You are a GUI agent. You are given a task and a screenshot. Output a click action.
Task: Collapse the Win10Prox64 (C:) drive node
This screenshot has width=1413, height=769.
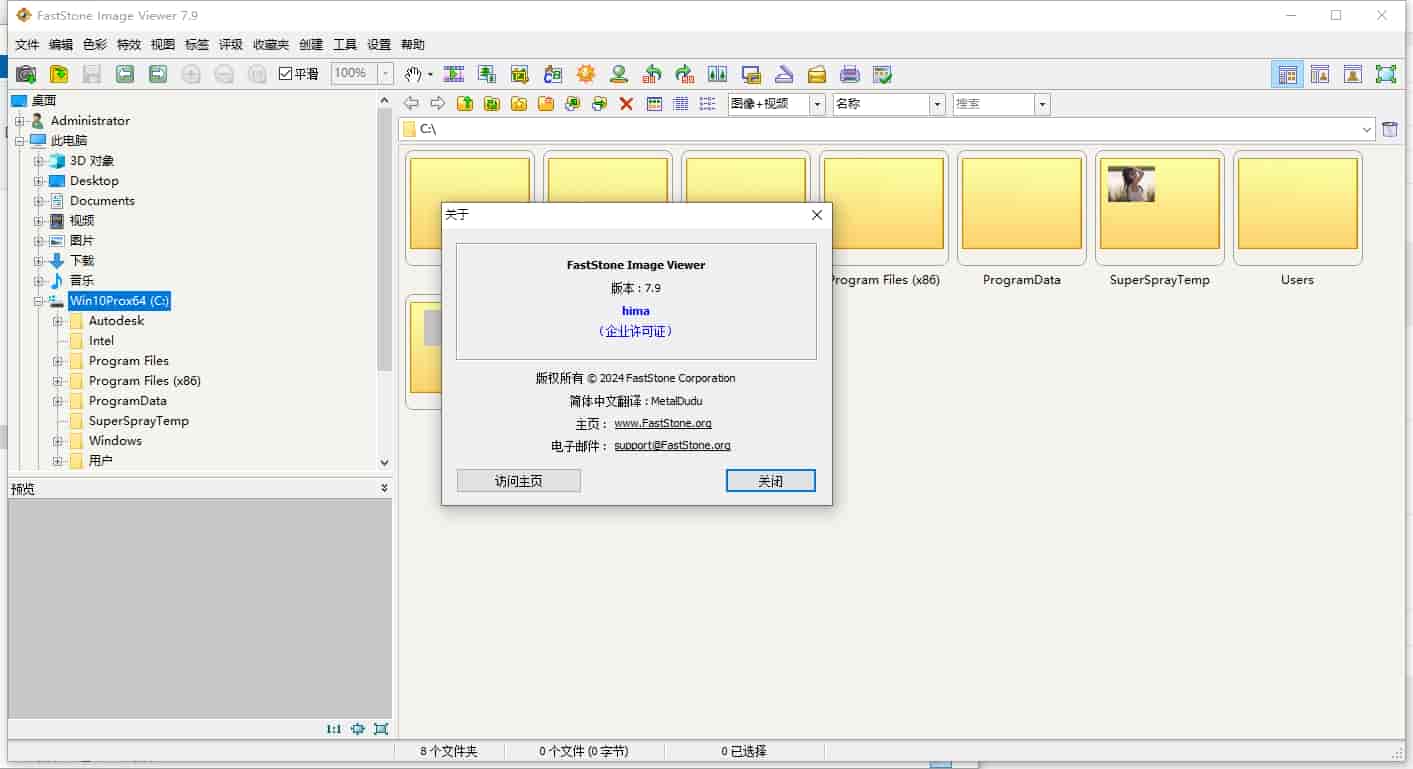[39, 301]
